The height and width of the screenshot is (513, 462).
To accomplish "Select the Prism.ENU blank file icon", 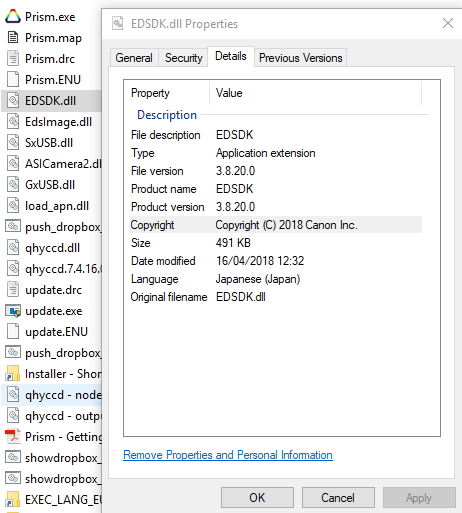I will click(x=13, y=80).
